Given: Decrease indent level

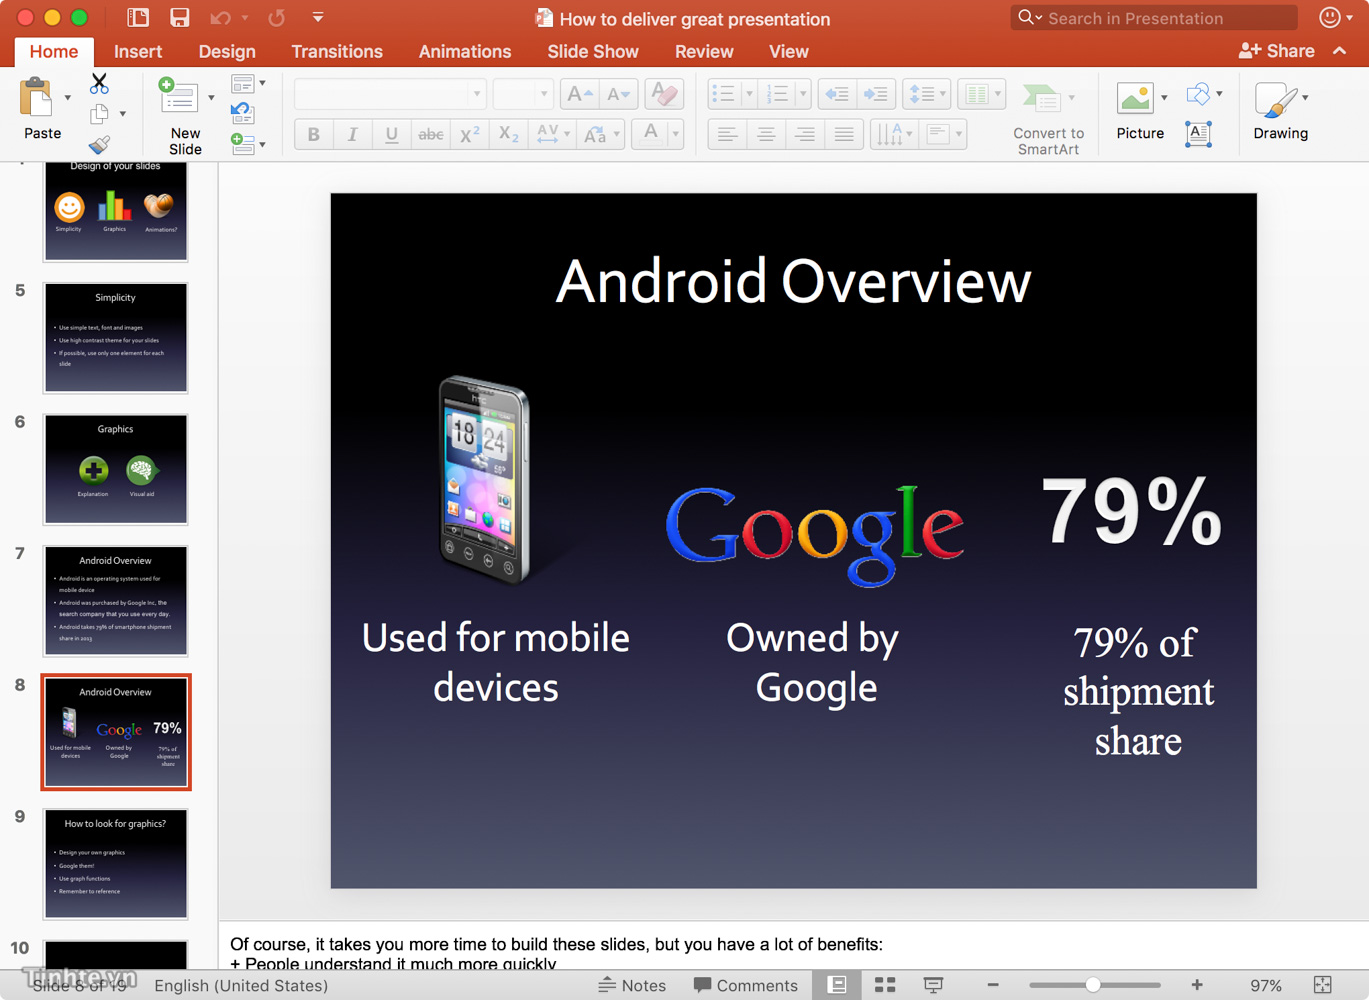Looking at the screenshot, I should [837, 95].
